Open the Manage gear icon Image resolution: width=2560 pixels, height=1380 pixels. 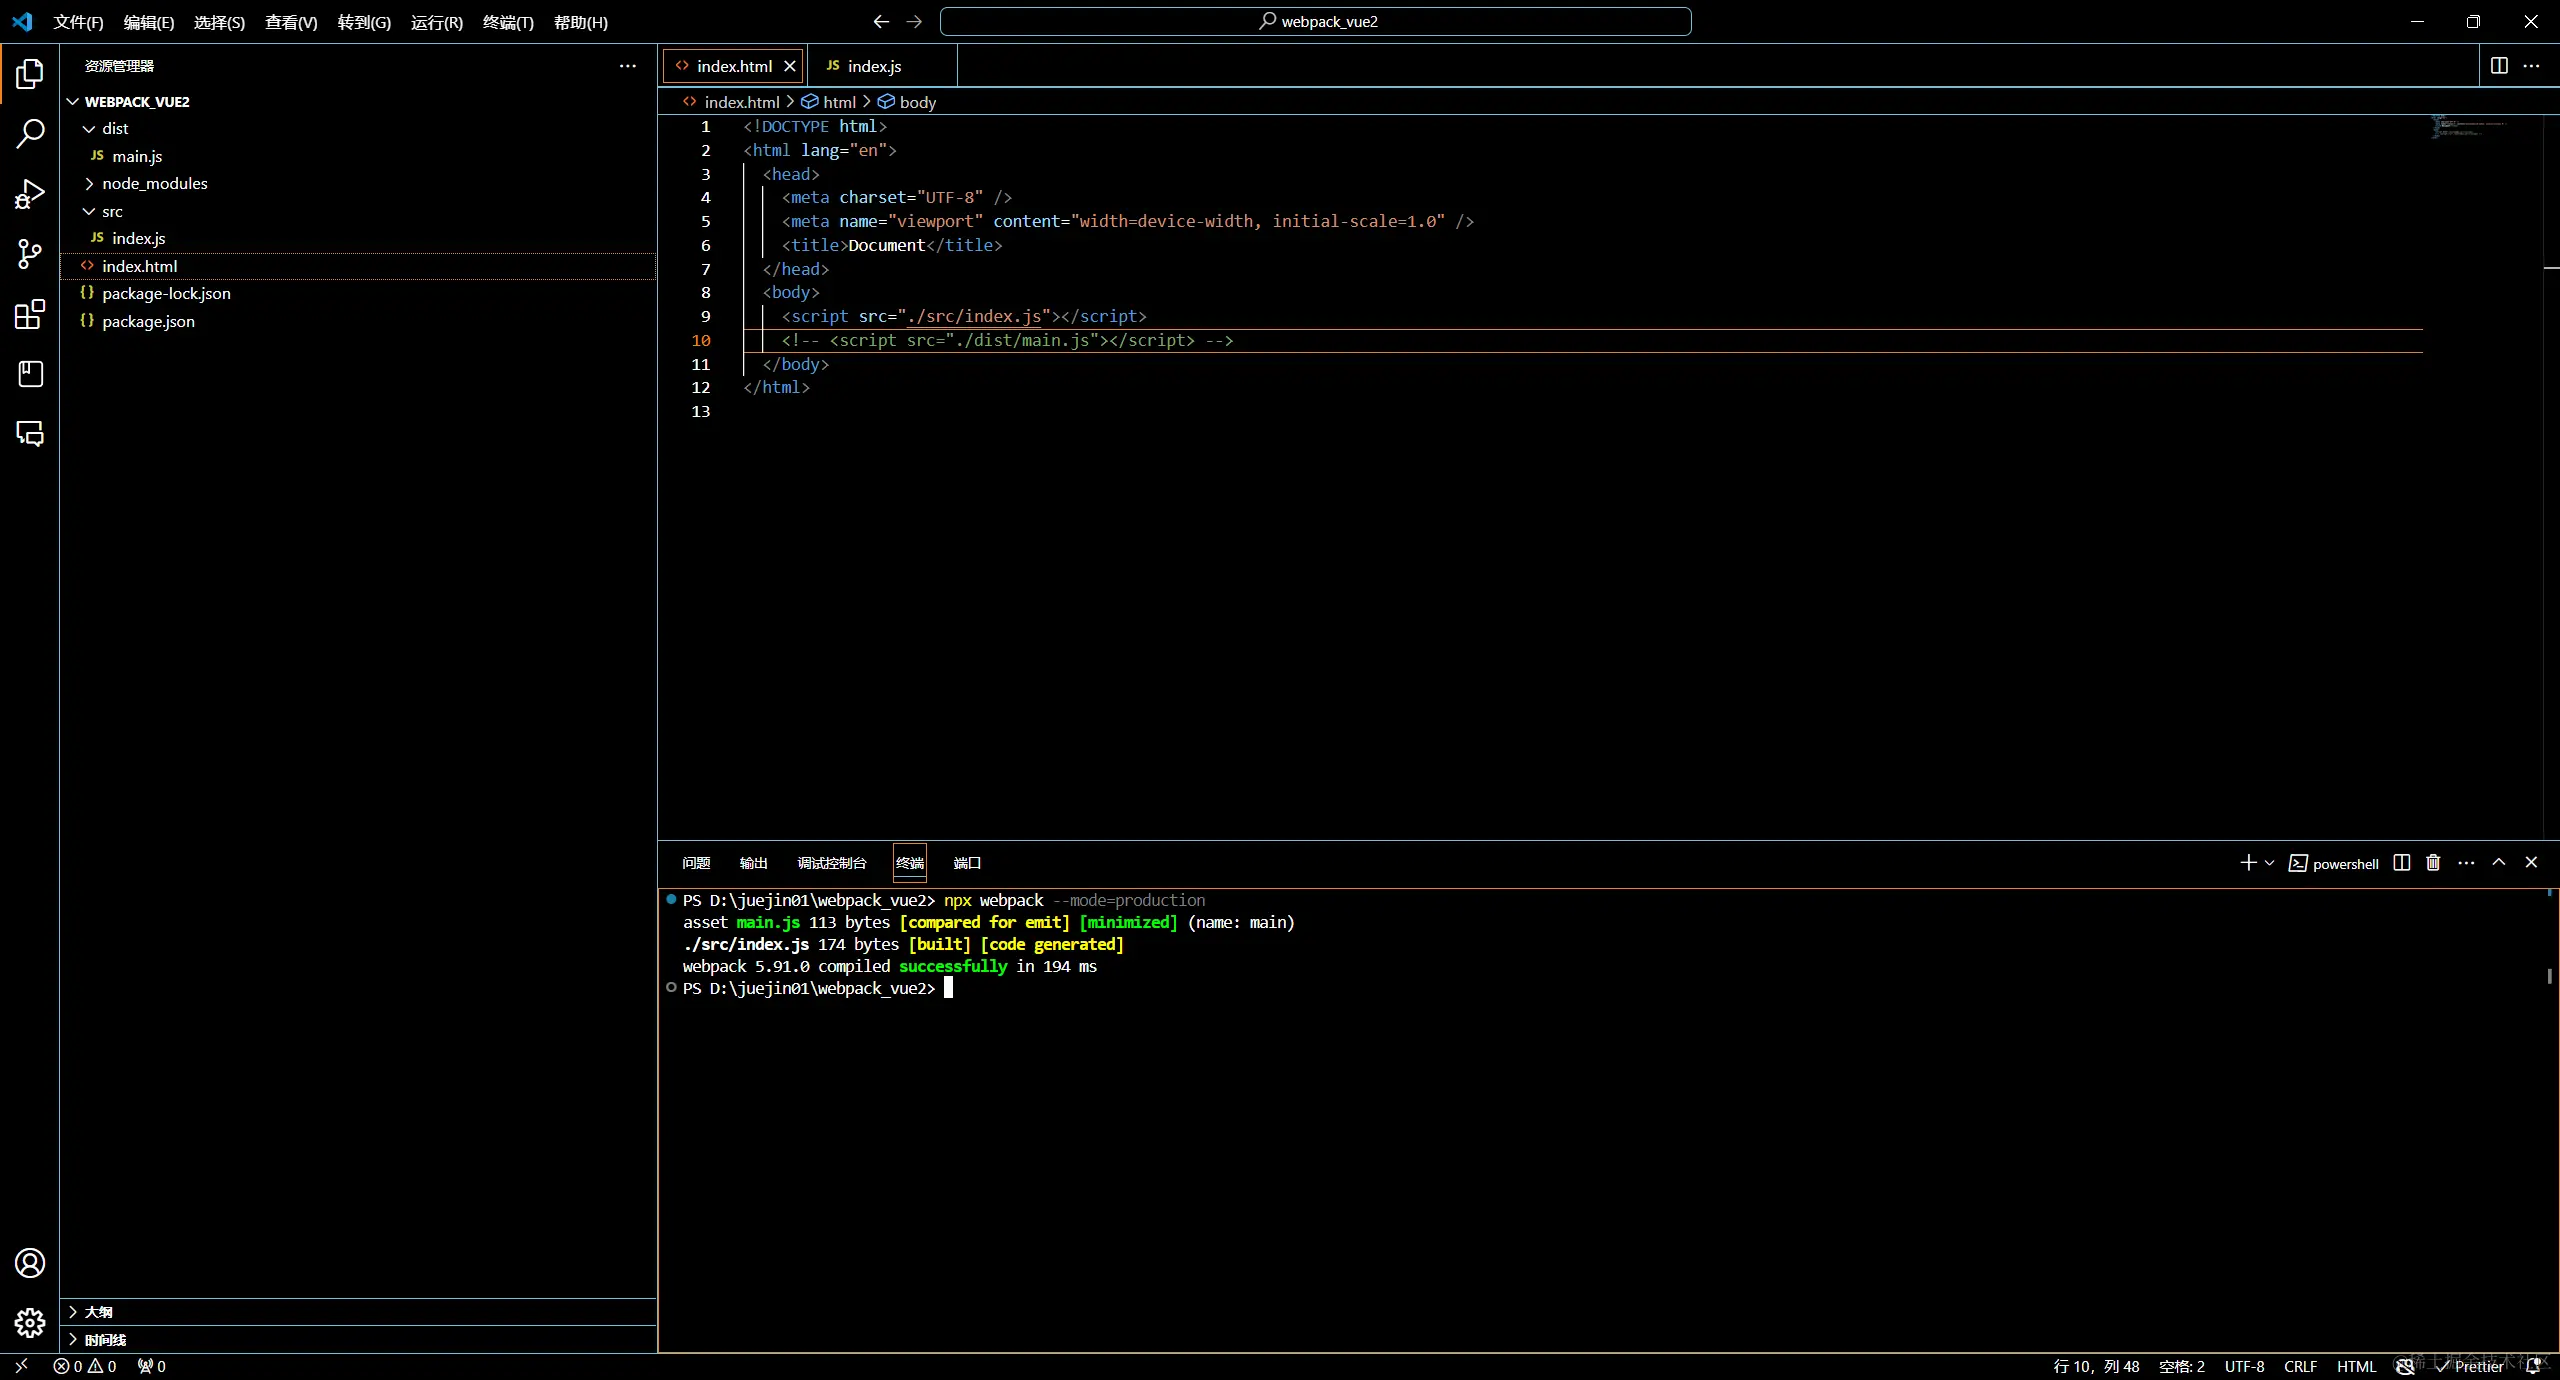(x=30, y=1323)
